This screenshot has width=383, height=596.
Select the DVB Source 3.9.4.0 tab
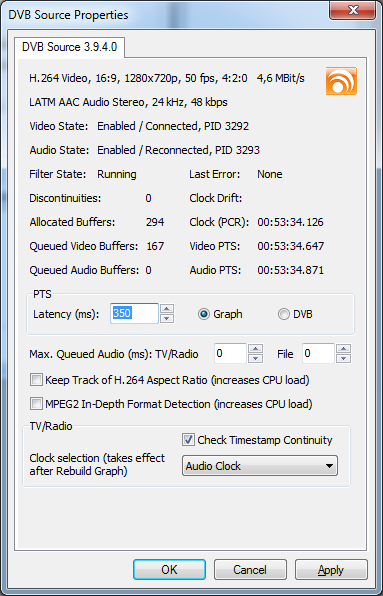pyautogui.click(x=70, y=47)
